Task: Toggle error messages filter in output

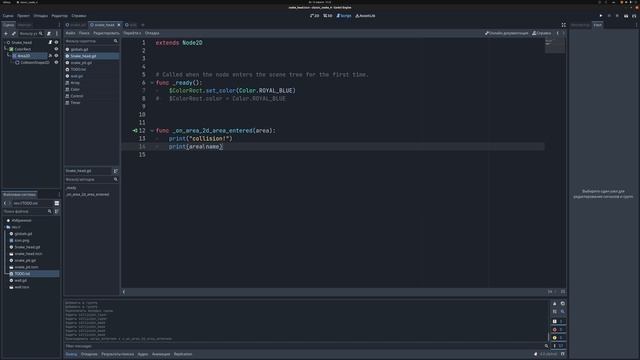Action: pos(558,330)
